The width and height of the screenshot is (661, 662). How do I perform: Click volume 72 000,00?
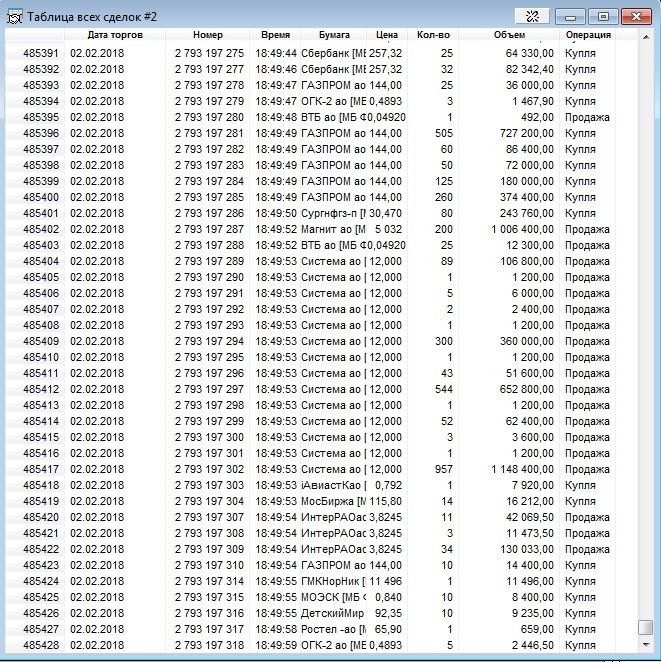[x=529, y=166]
